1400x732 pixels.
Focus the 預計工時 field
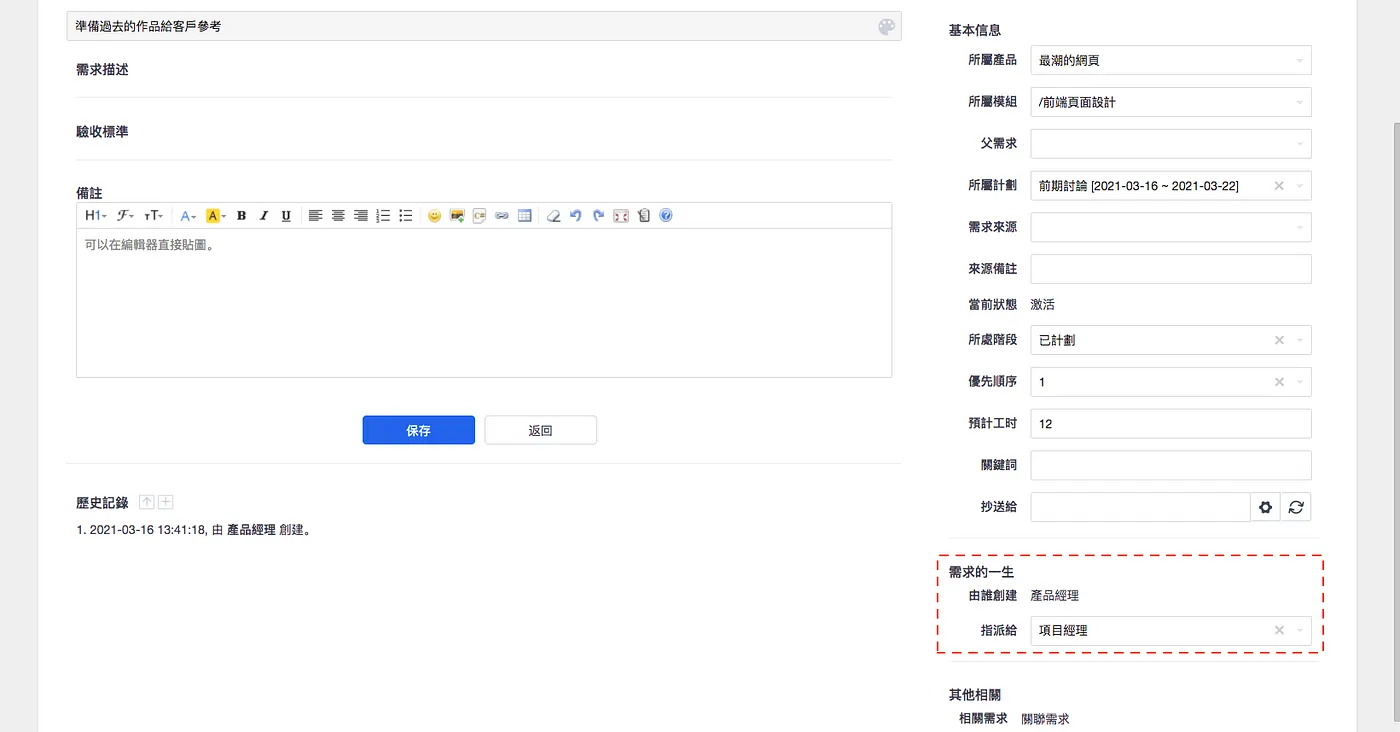1170,424
